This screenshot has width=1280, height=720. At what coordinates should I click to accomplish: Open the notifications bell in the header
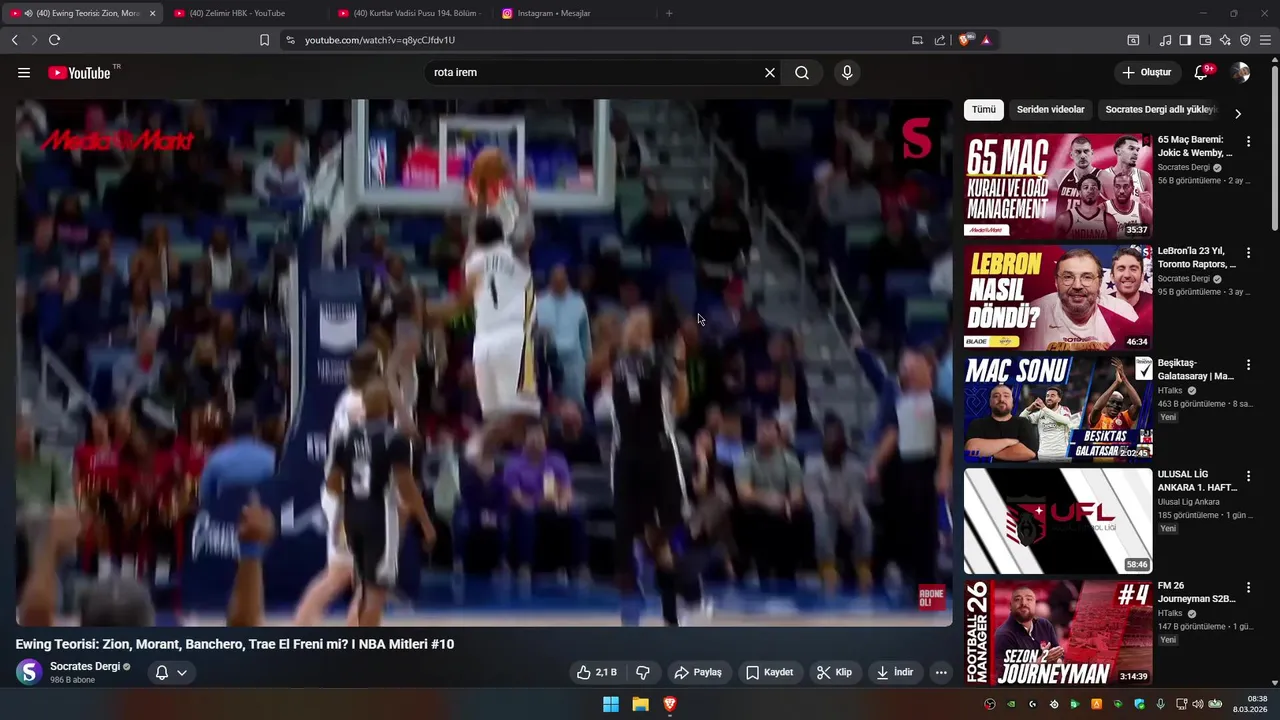1202,72
